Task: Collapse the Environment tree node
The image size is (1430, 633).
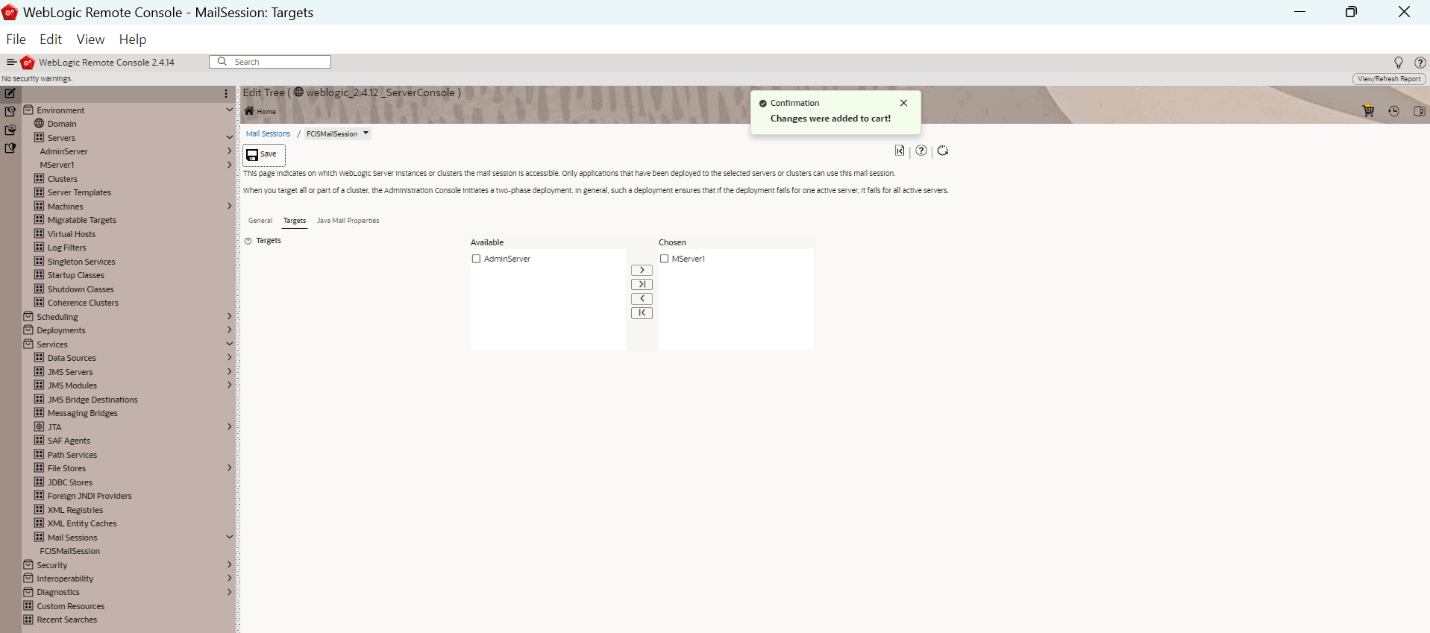Action: (x=229, y=110)
